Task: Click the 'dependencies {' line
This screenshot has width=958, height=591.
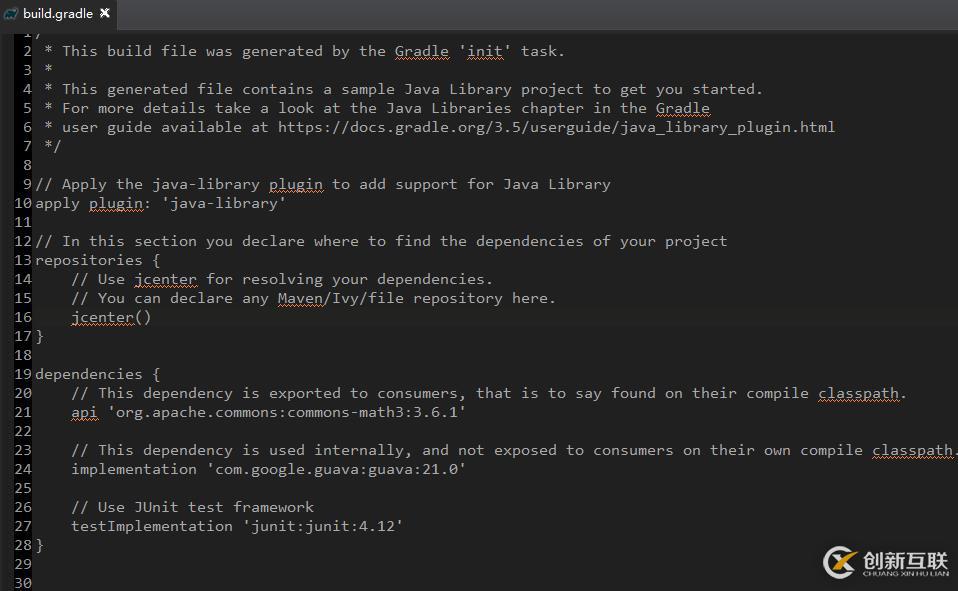Action: pos(98,374)
